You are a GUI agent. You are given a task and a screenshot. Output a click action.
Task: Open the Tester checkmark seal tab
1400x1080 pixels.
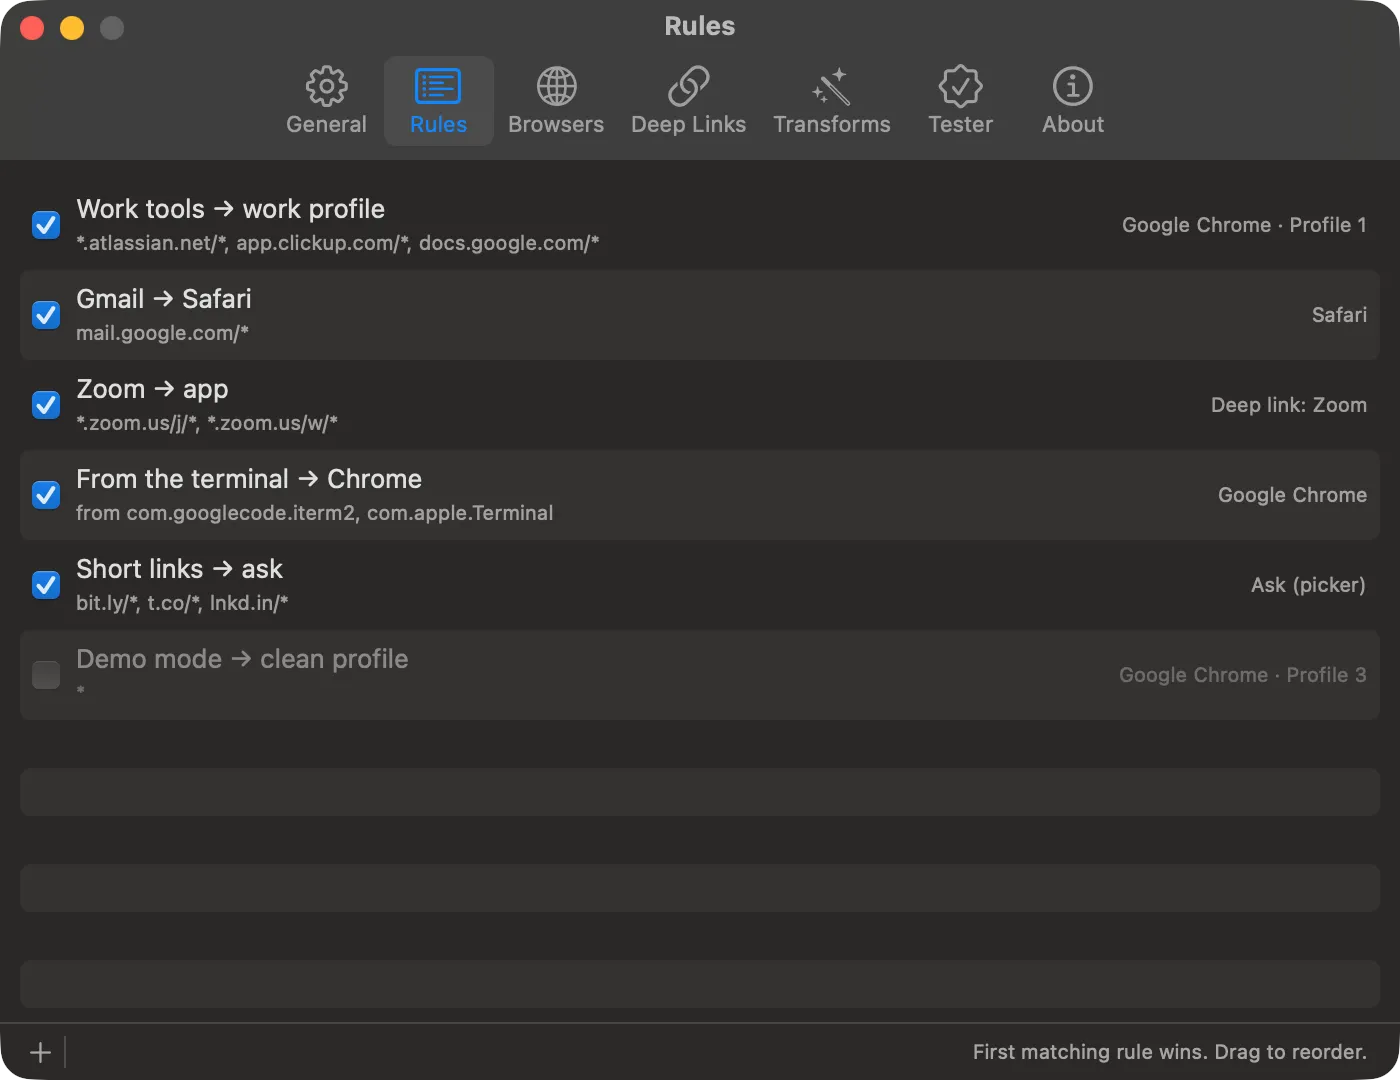point(960,101)
